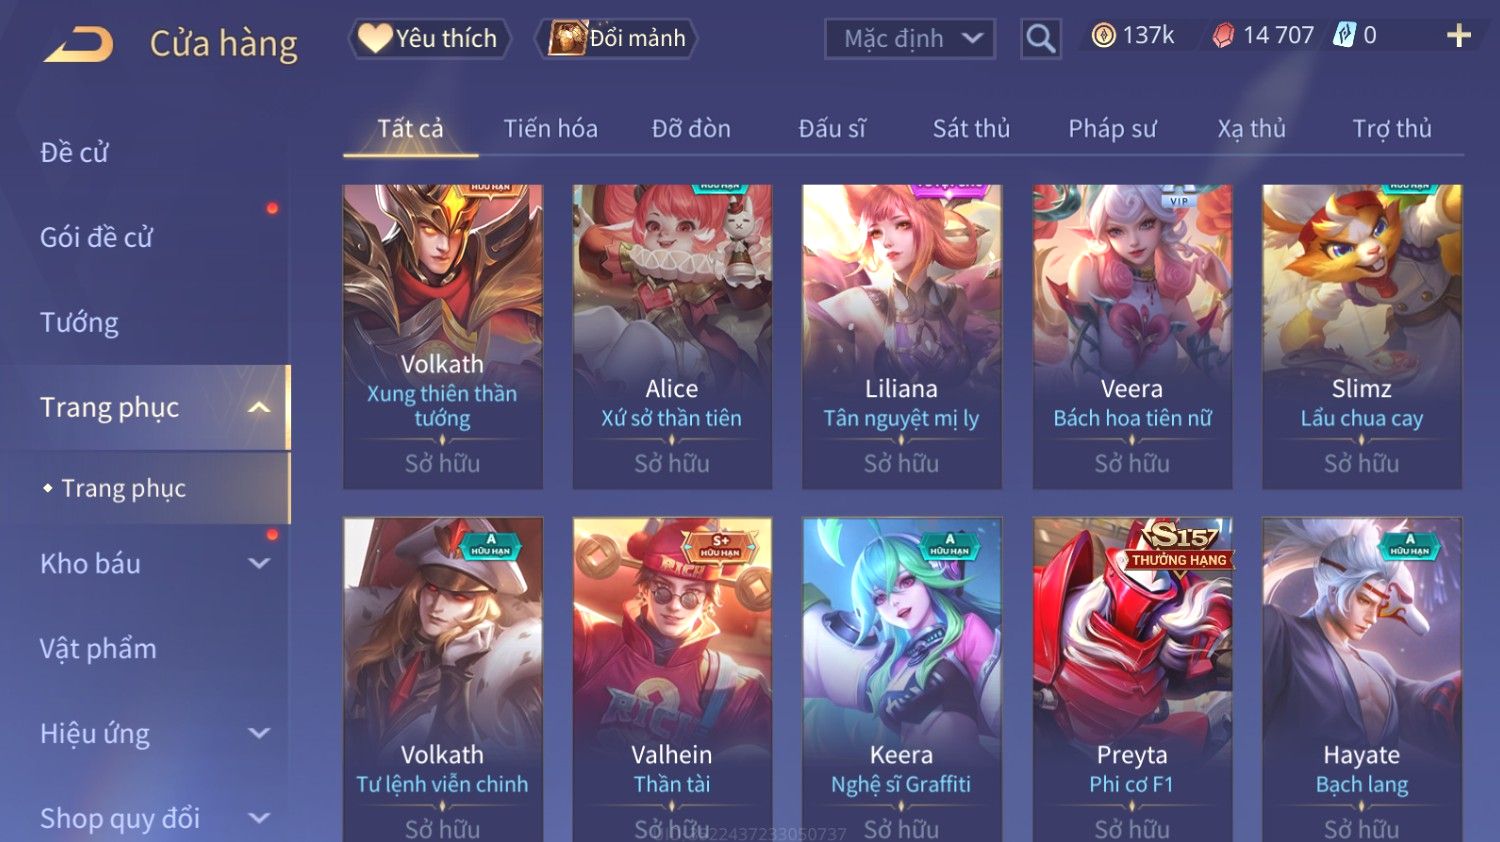Switch to the Pháp sư tab
The height and width of the screenshot is (842, 1500).
pyautogui.click(x=1112, y=129)
